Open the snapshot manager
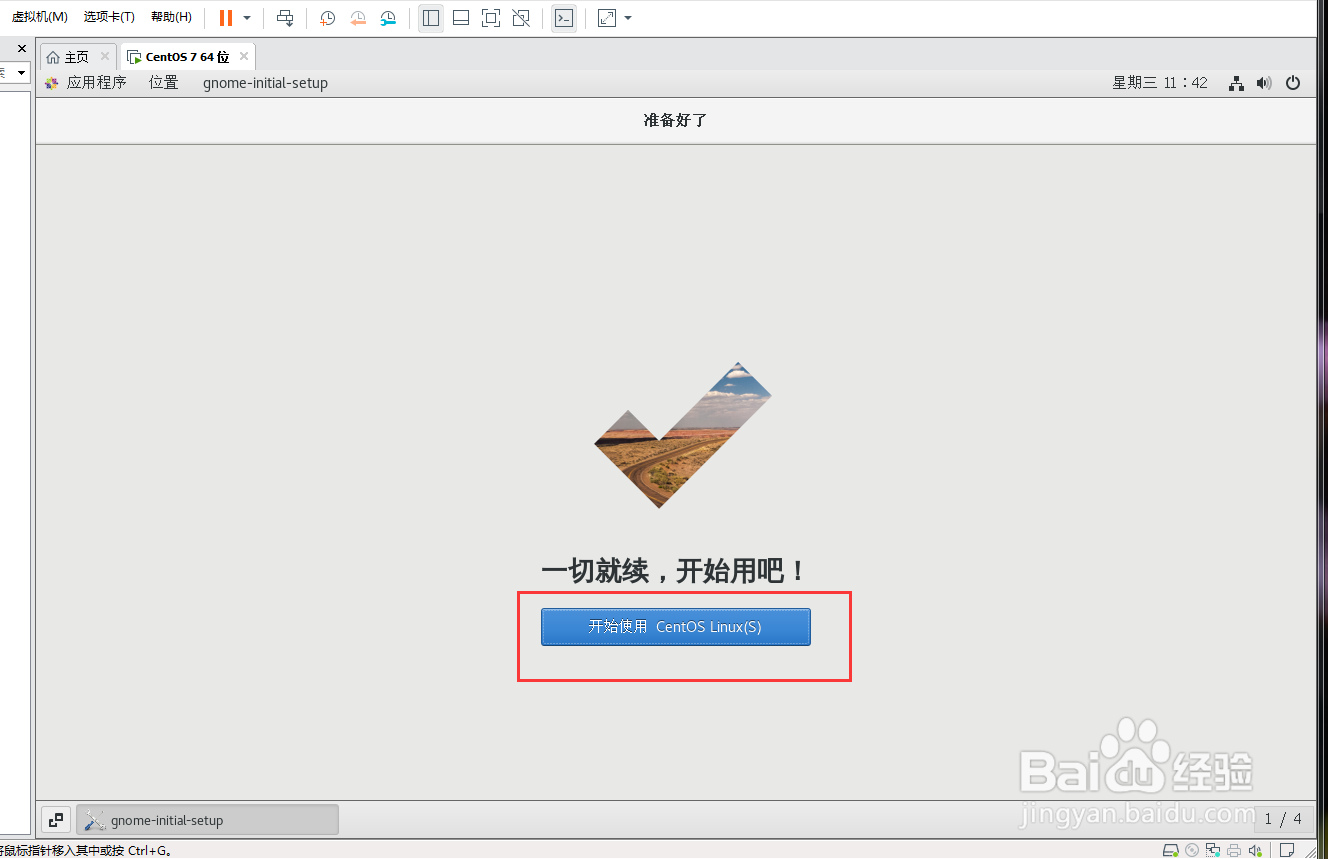 pyautogui.click(x=388, y=18)
